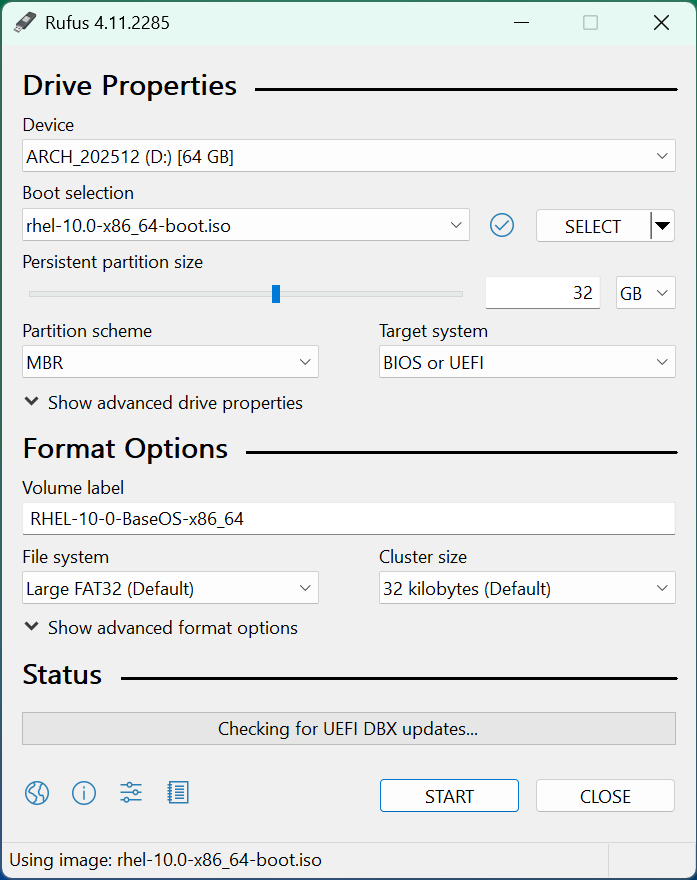Screen dimensions: 697x880
Task: Open the File system dropdown
Action: click(170, 589)
